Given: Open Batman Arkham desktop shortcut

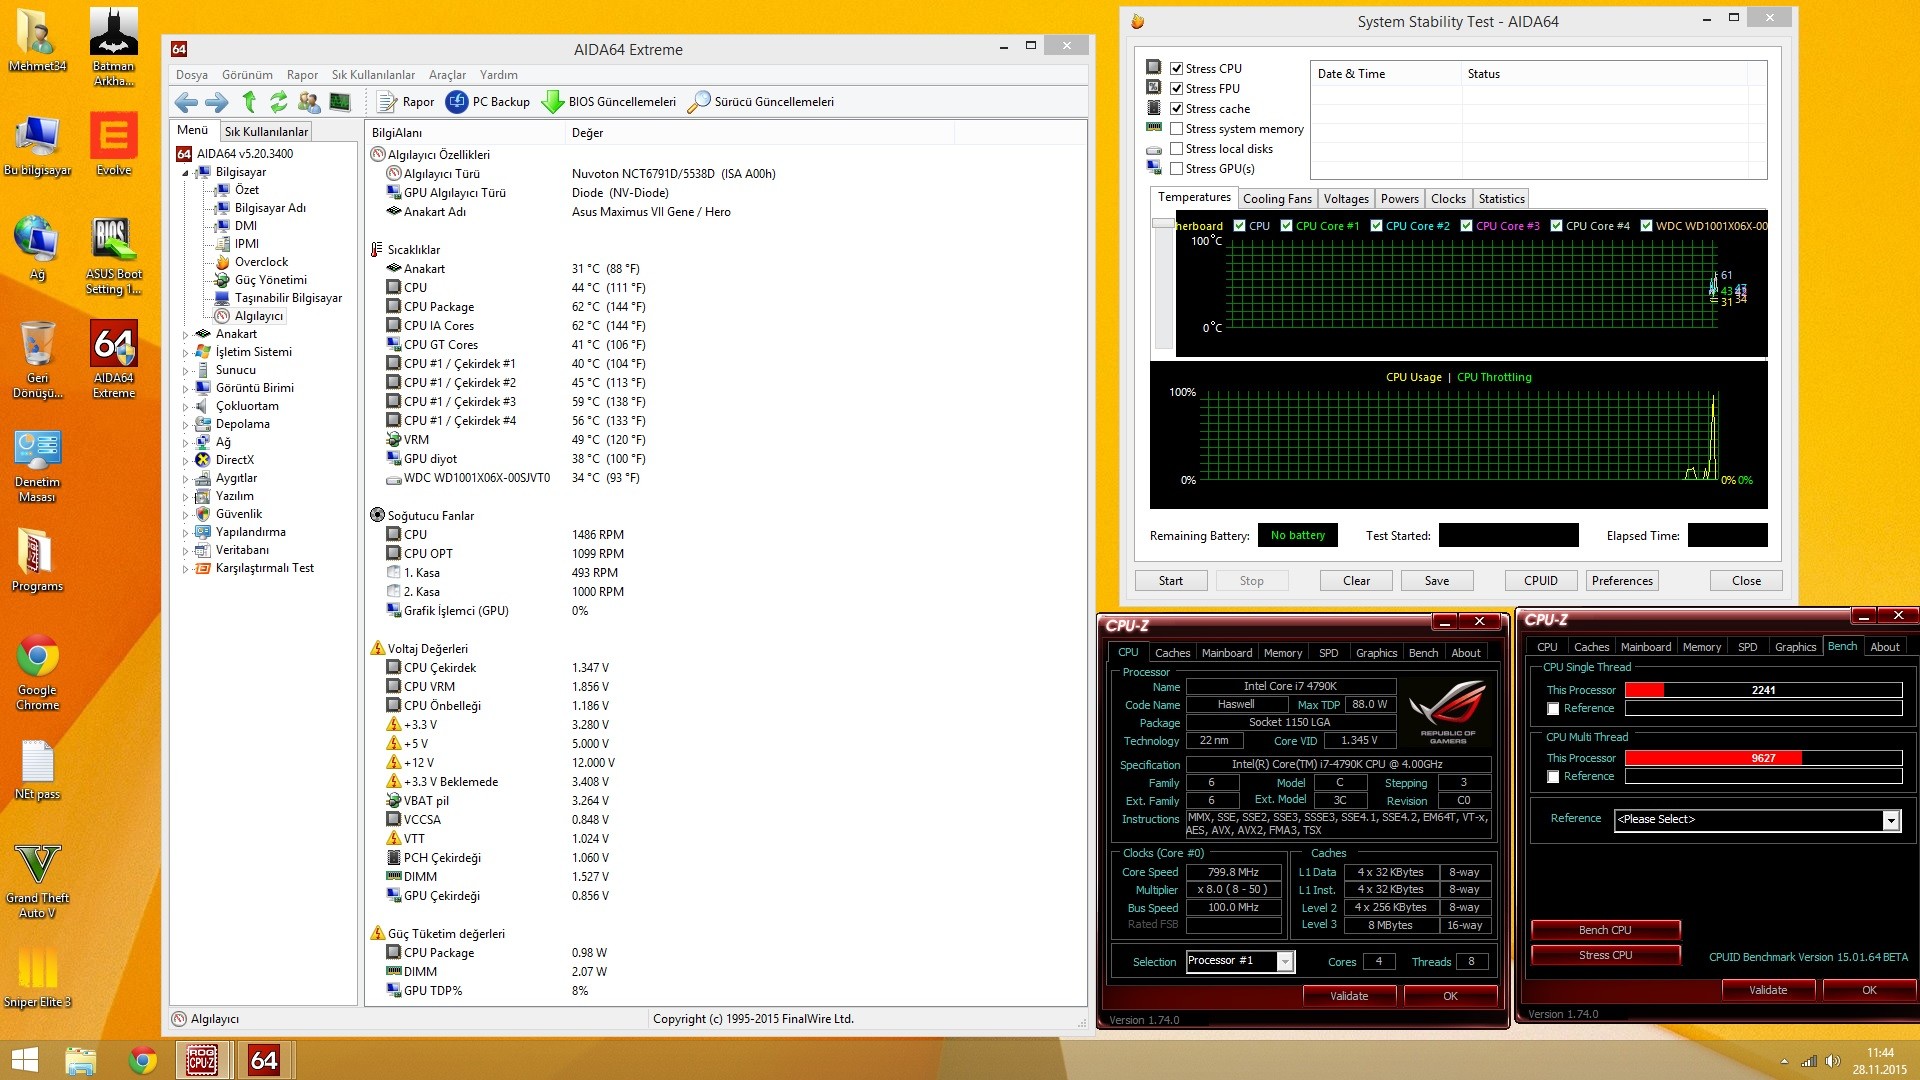Looking at the screenshot, I should pyautogui.click(x=114, y=46).
